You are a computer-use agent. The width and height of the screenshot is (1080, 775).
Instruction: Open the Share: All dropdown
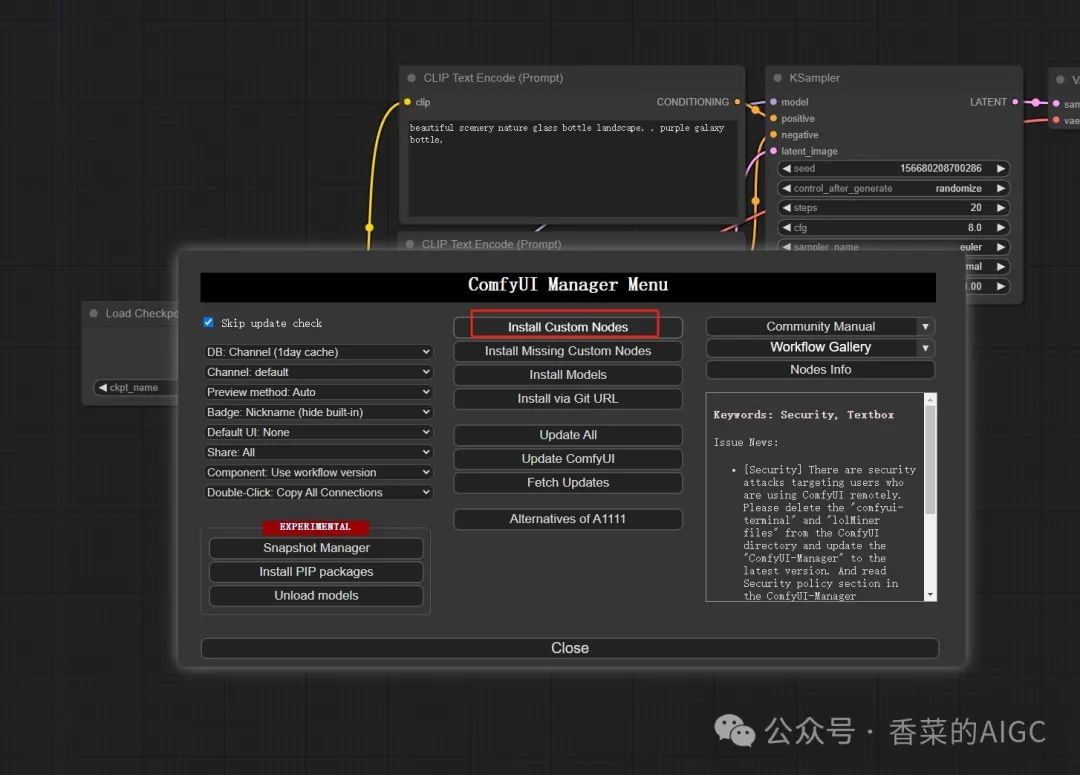318,452
